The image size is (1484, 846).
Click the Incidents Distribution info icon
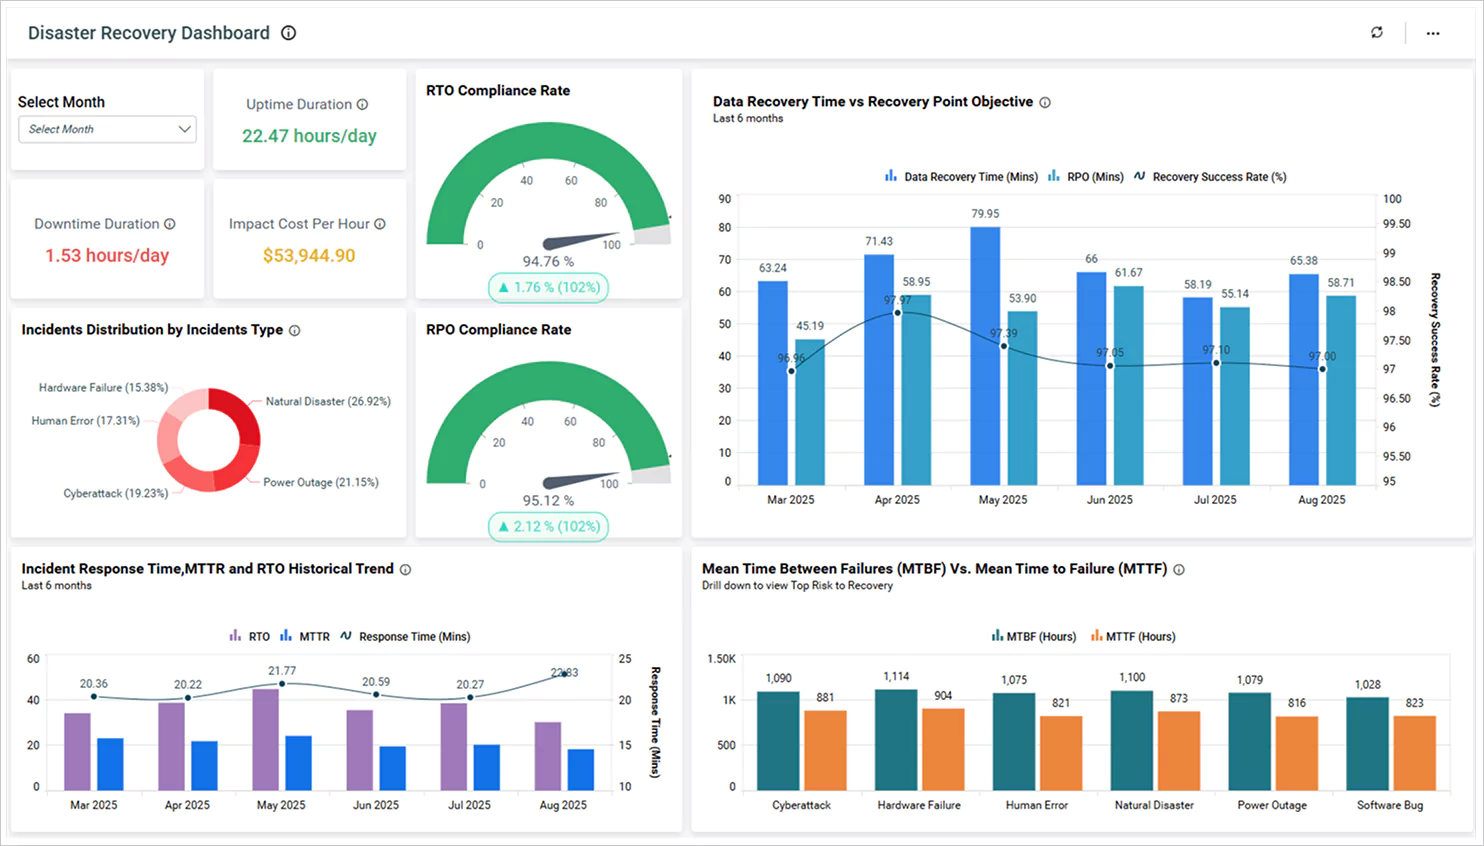295,329
